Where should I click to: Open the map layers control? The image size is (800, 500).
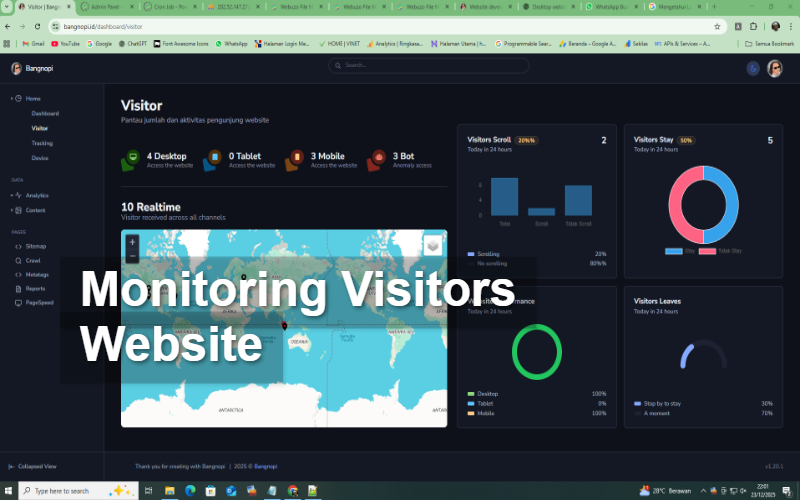(x=432, y=245)
